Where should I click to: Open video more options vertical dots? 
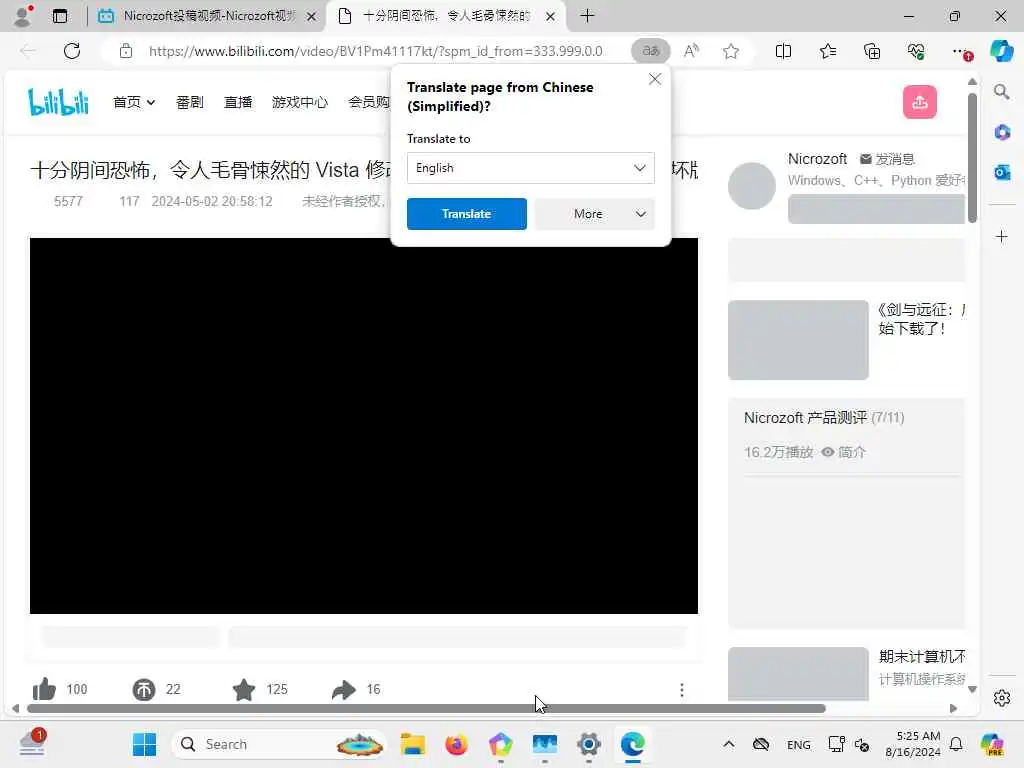tap(681, 690)
